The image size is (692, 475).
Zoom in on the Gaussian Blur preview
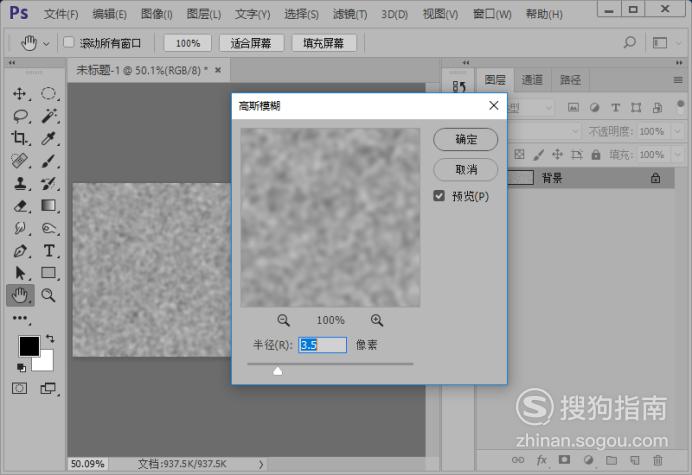click(x=376, y=320)
